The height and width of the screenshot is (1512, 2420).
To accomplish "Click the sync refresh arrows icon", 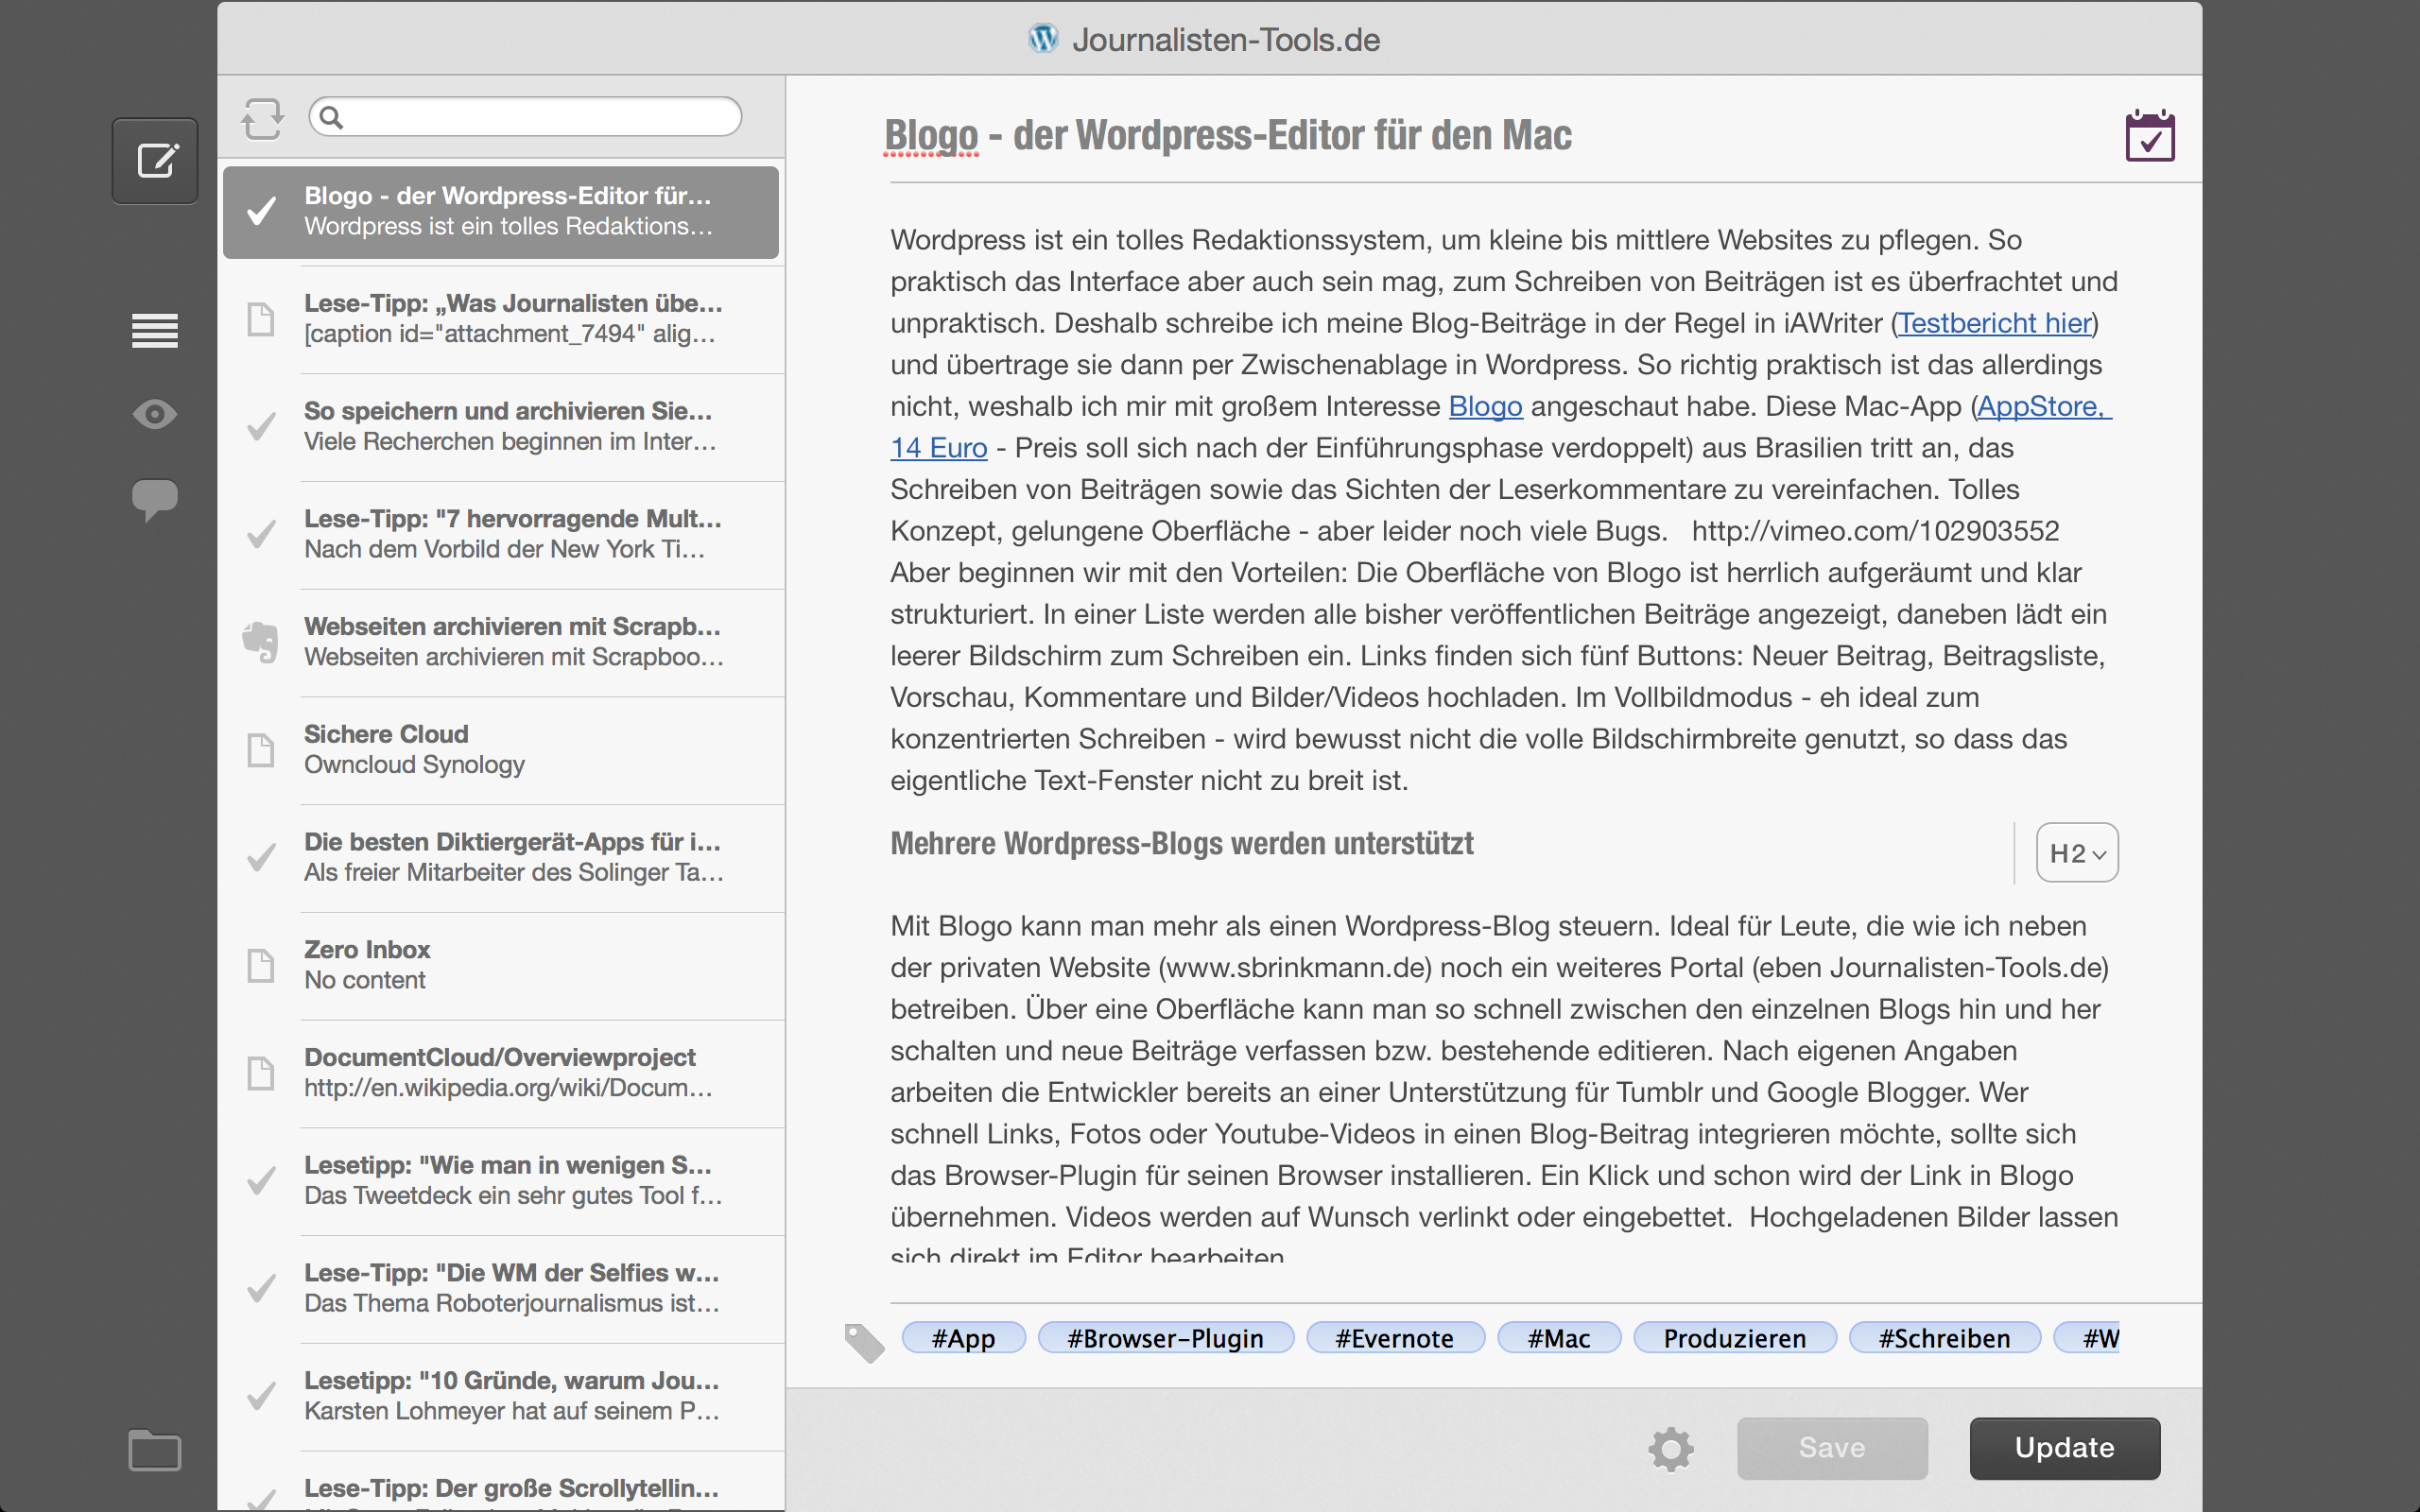I will coord(262,118).
